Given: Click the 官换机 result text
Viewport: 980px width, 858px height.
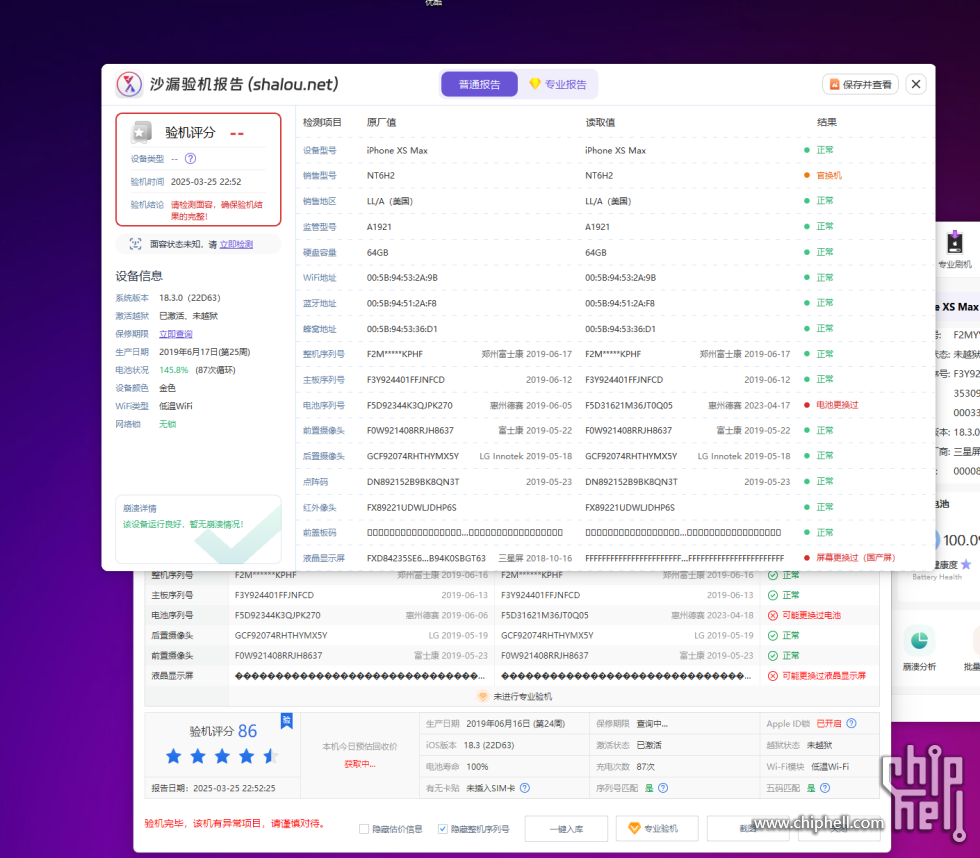Looking at the screenshot, I should coord(829,176).
